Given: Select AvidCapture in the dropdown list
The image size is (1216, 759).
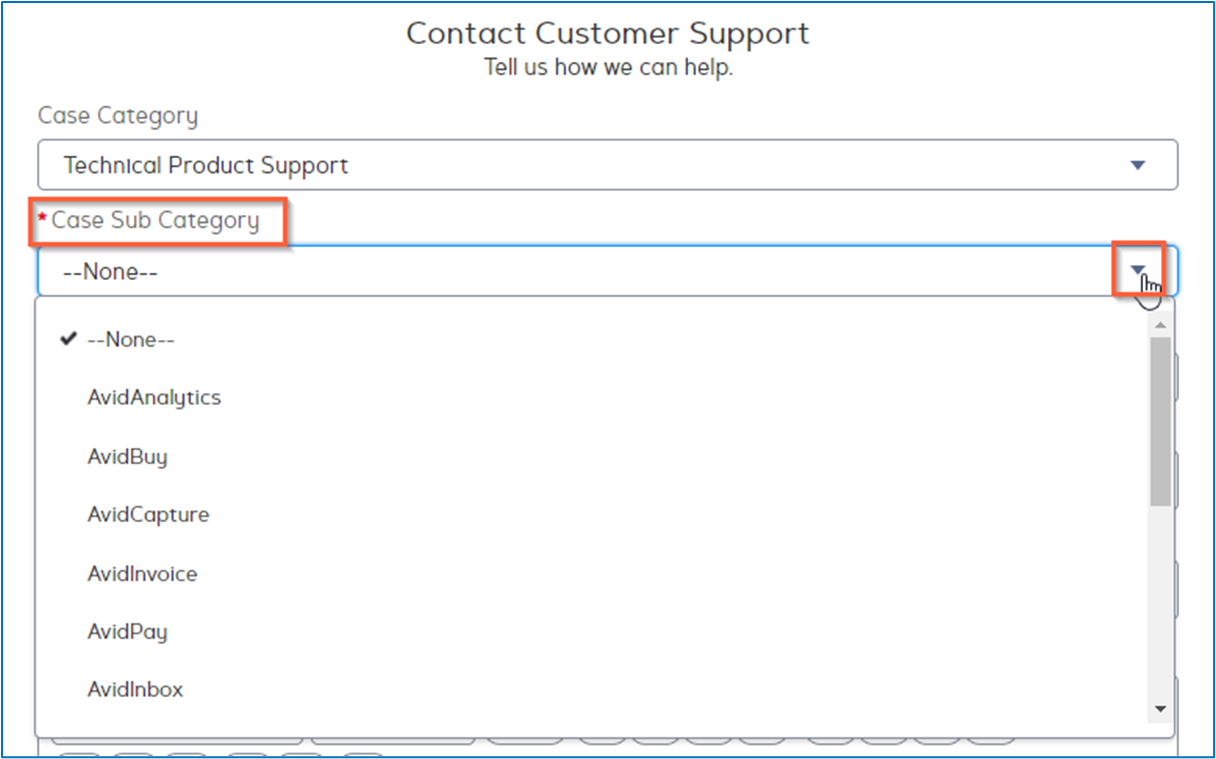Looking at the screenshot, I should tap(147, 514).
